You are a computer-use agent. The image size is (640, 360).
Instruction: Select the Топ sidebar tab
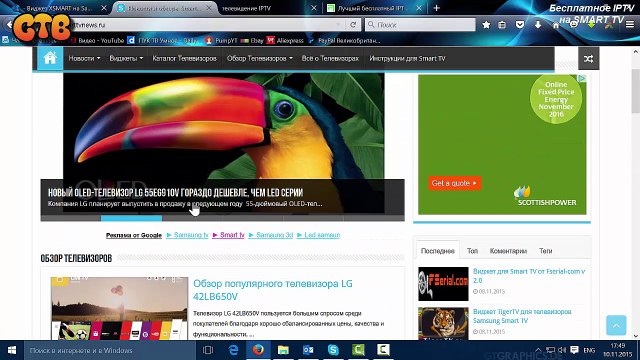tap(472, 251)
